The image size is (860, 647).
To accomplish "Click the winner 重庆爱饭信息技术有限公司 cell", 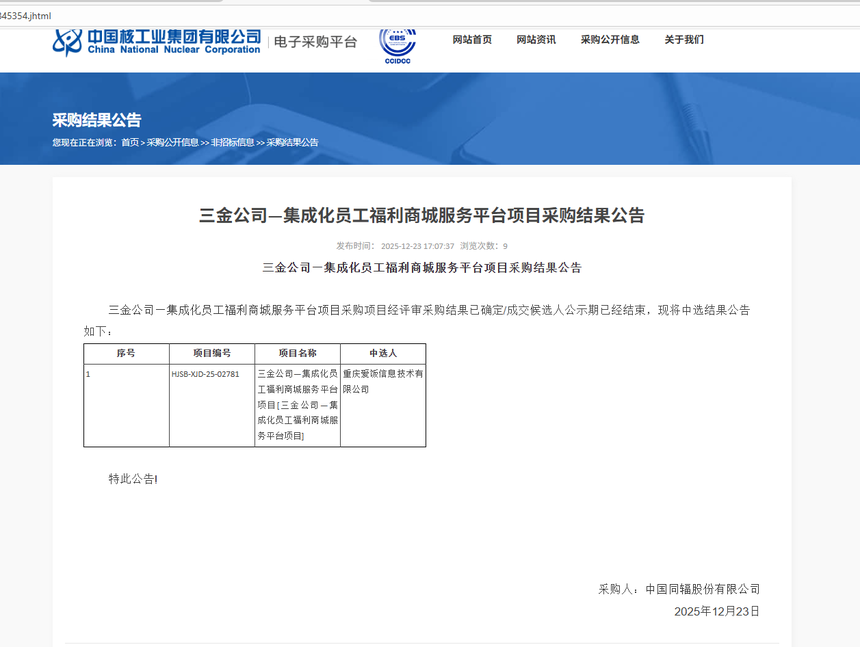I will point(383,405).
